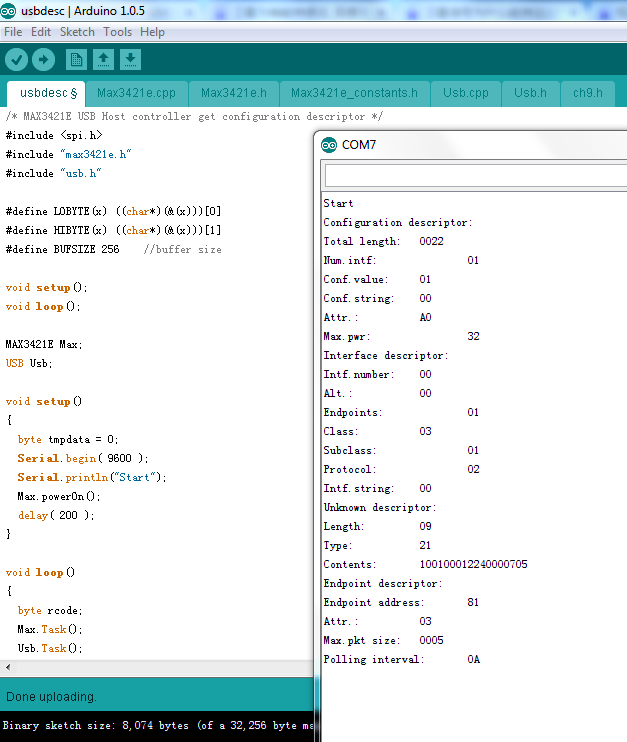Click the 'Max.powerOn();' code line

click(x=59, y=496)
